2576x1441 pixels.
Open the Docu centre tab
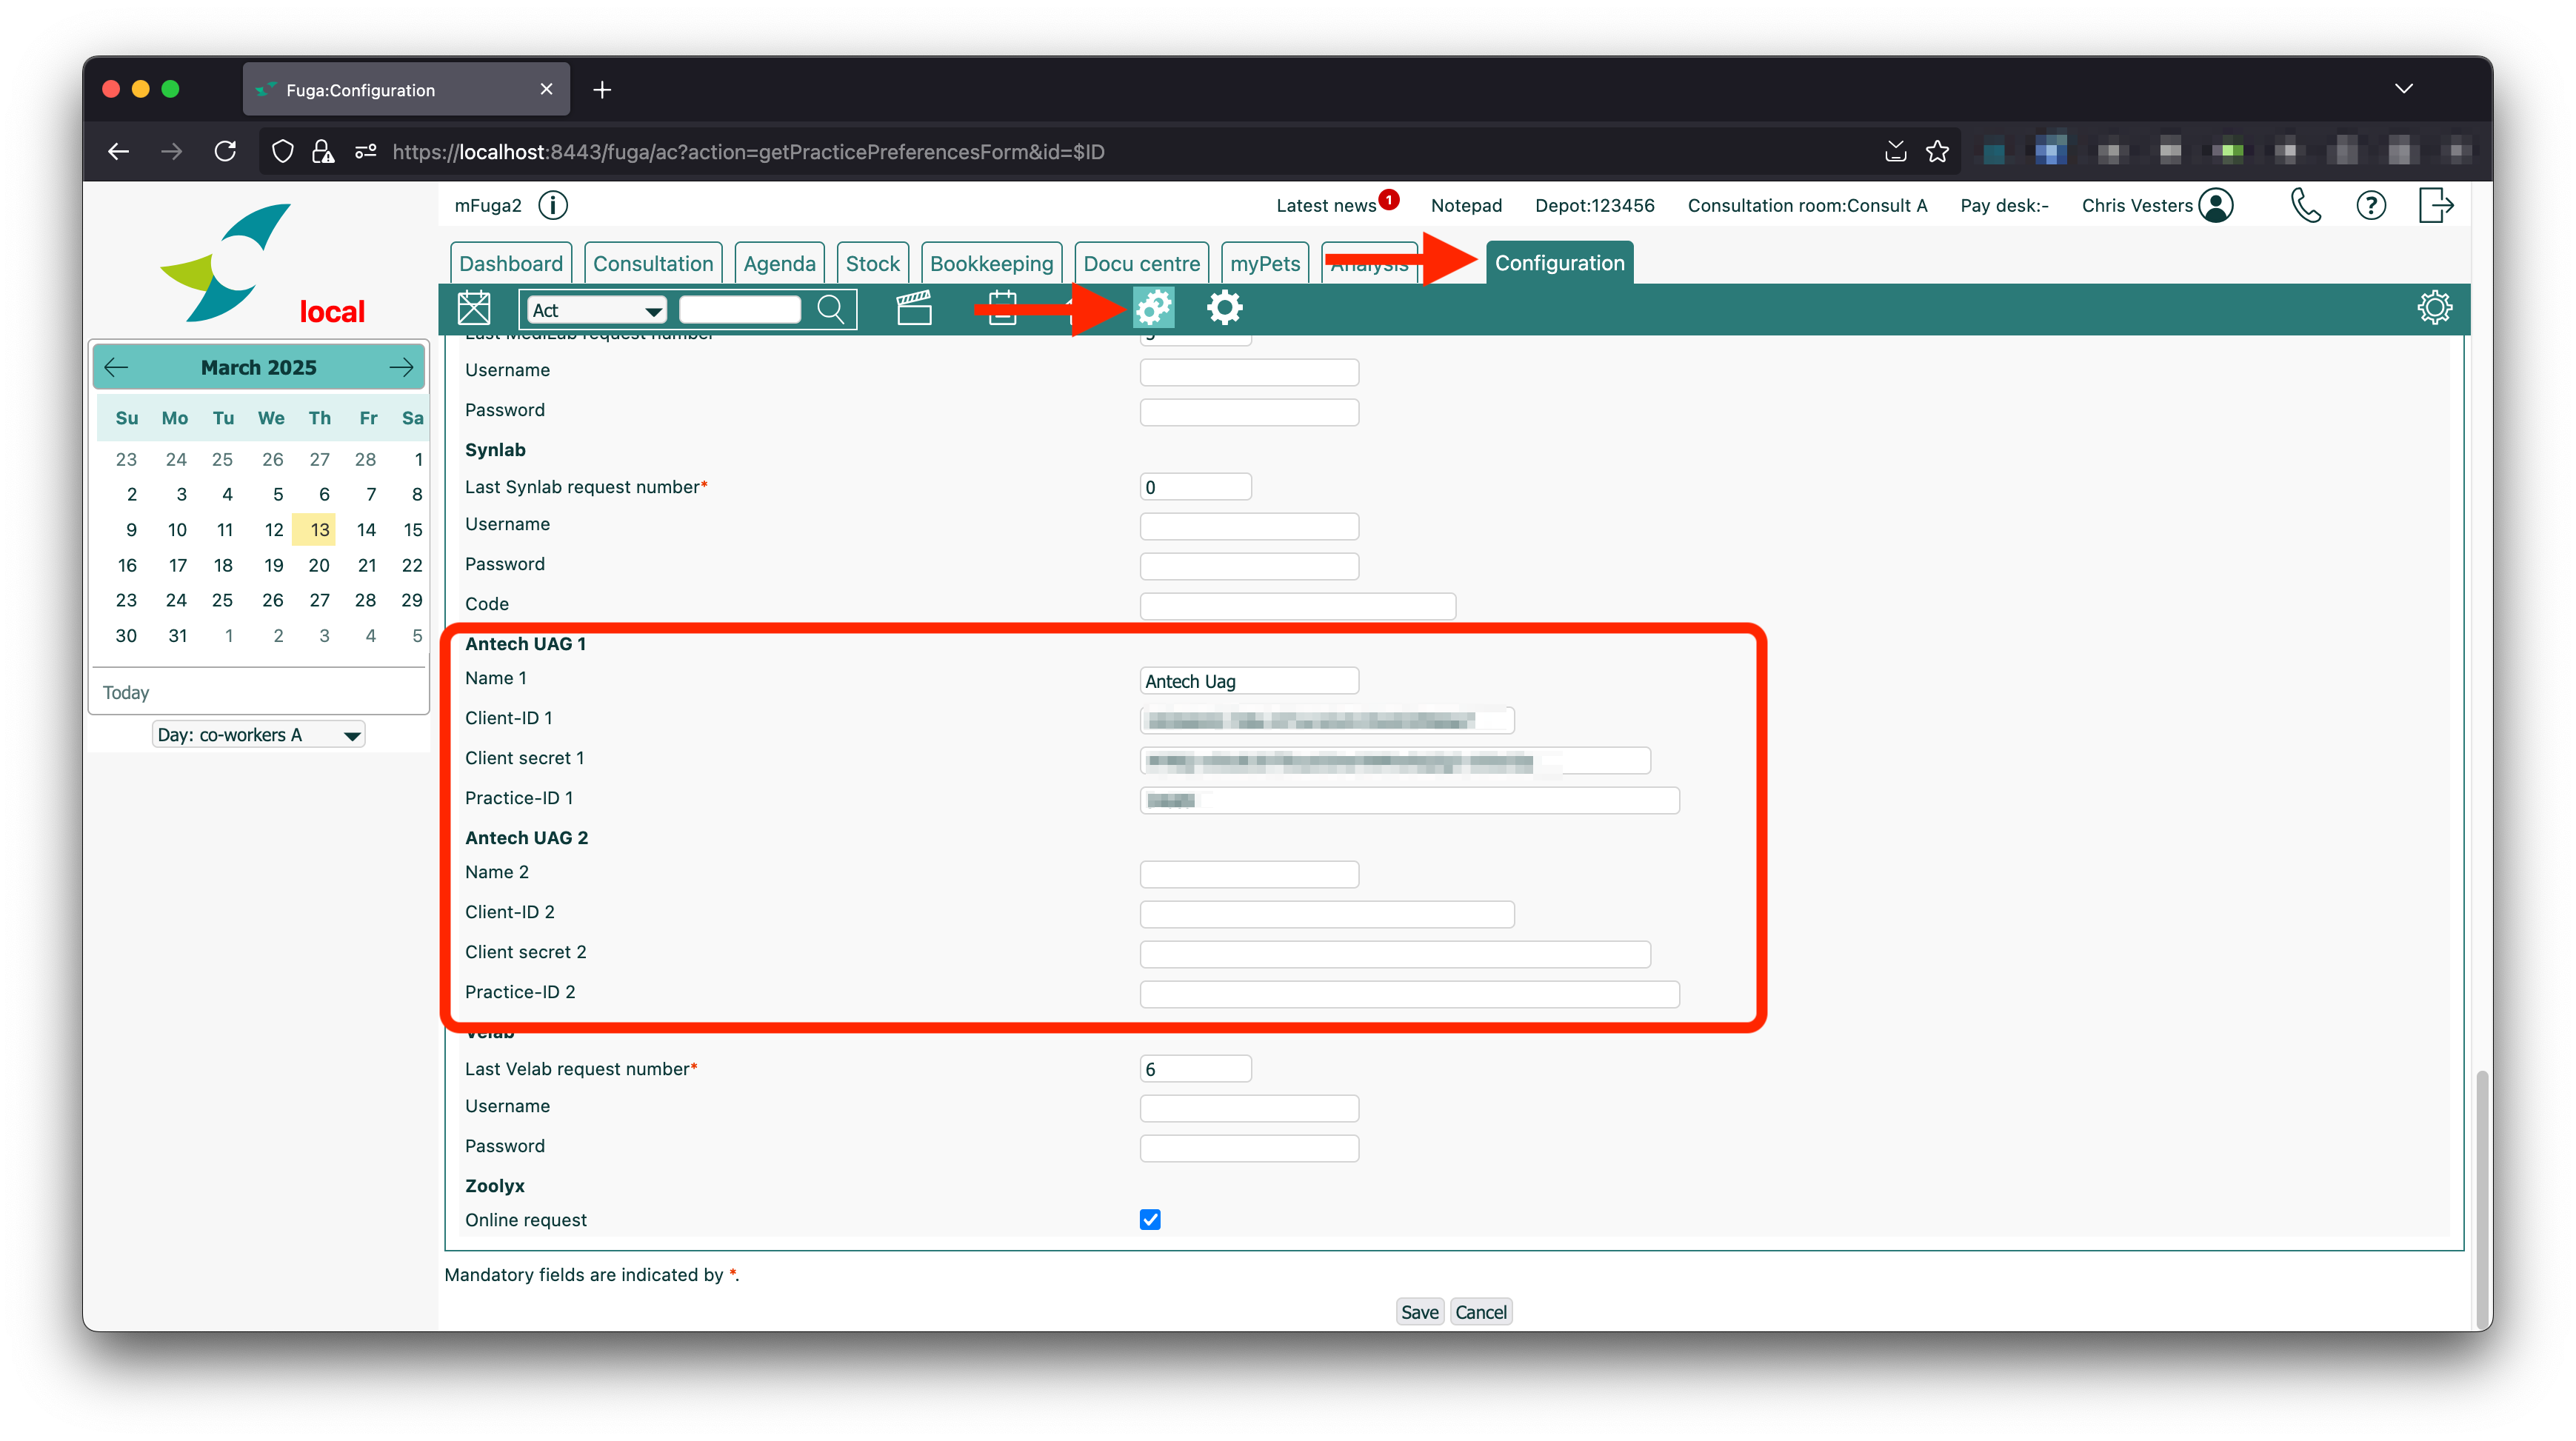1141,264
